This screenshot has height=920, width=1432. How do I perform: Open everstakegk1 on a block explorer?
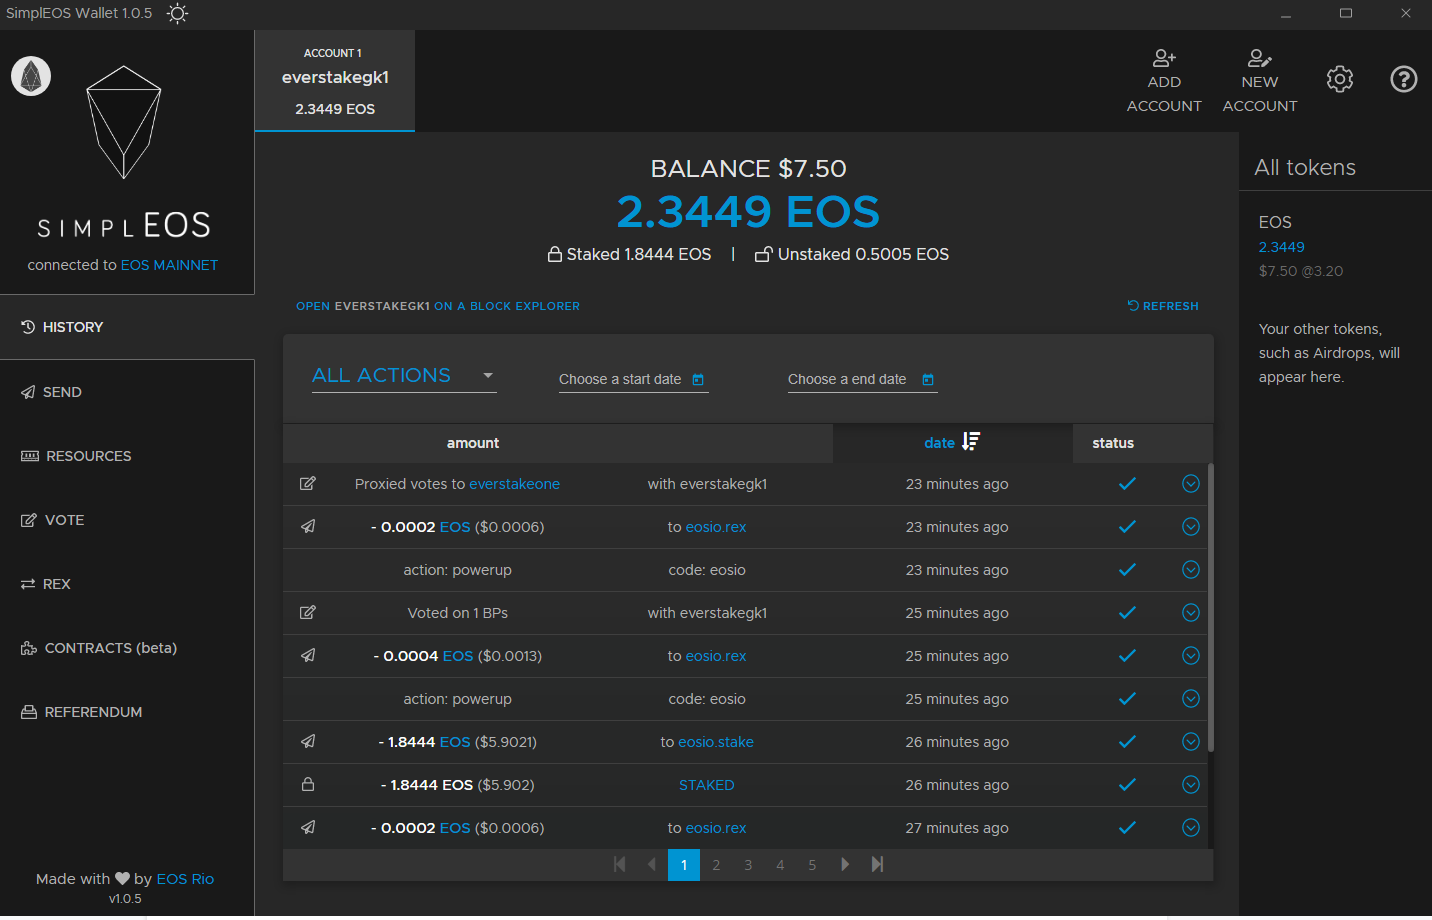pos(438,306)
